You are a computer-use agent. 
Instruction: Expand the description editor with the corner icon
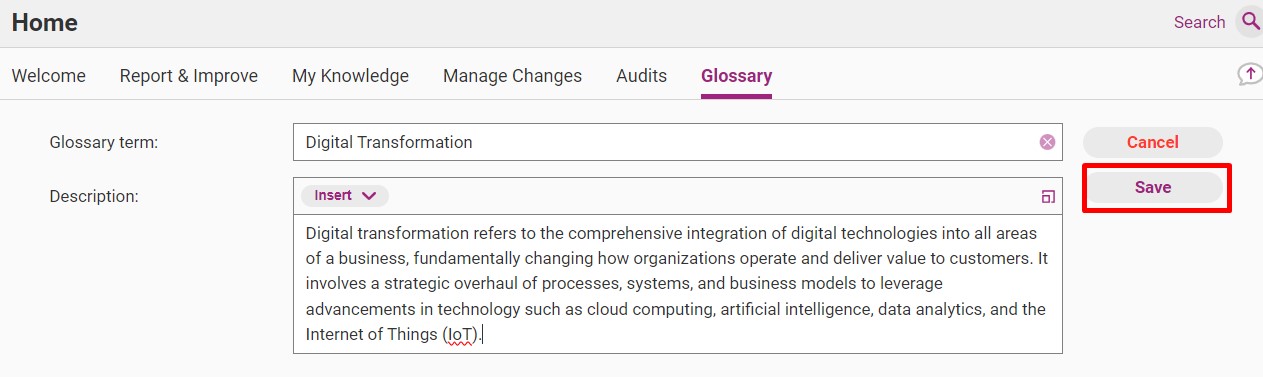coord(1048,197)
